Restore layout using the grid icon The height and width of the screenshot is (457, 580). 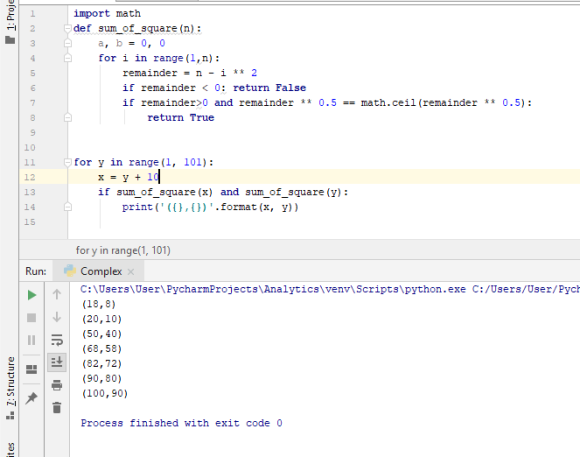click(x=32, y=369)
